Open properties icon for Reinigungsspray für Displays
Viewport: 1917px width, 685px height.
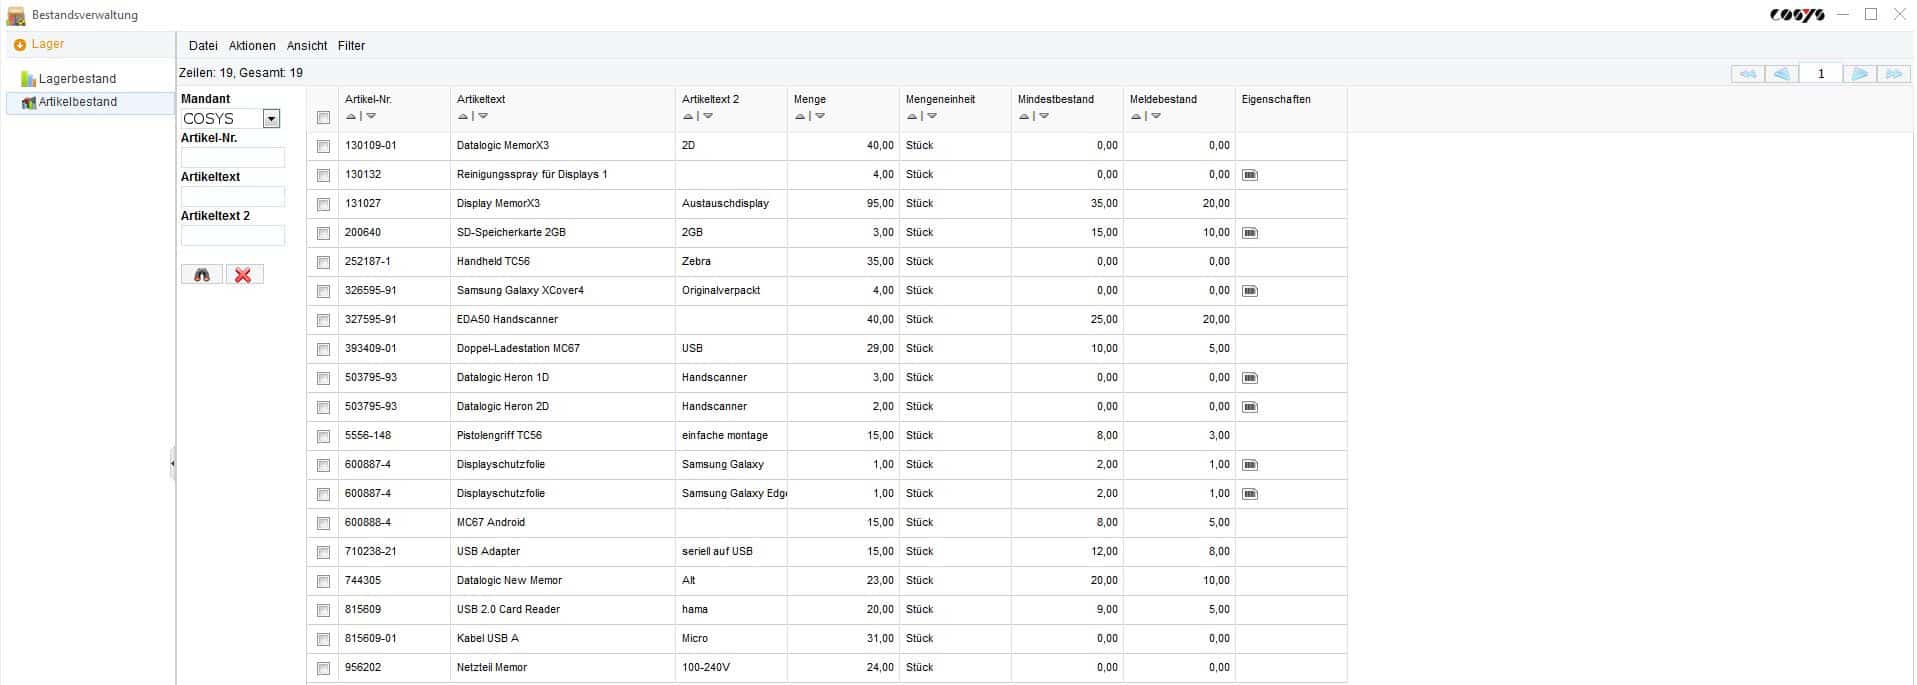click(1250, 175)
